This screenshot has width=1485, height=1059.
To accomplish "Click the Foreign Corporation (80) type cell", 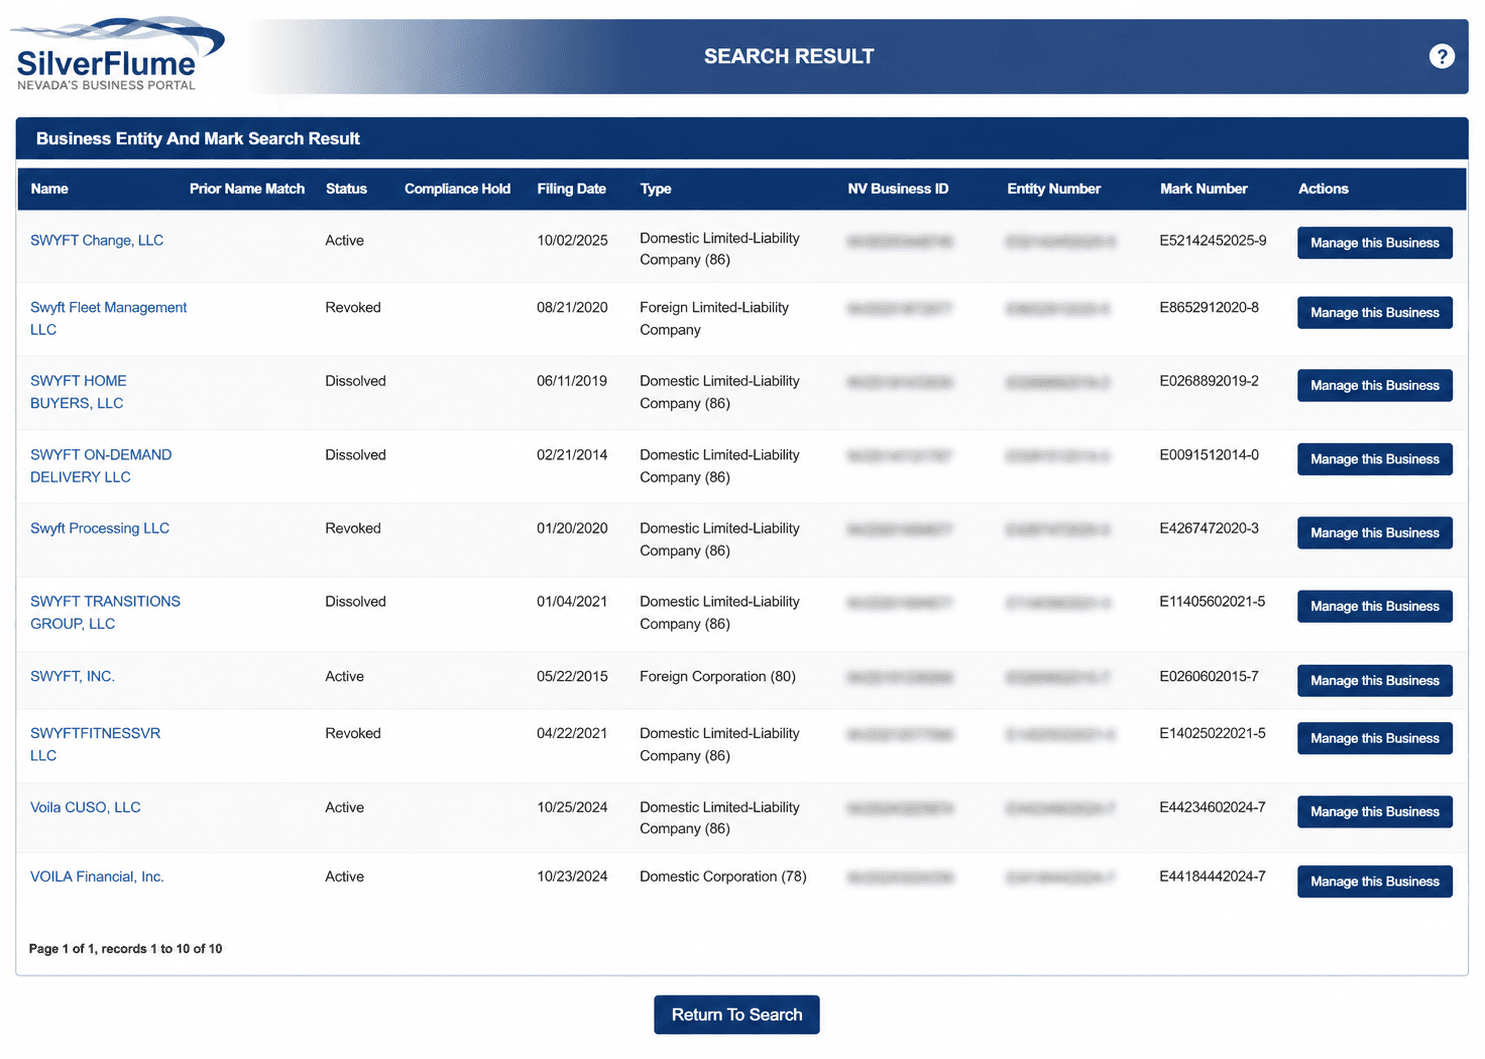I will (718, 676).
